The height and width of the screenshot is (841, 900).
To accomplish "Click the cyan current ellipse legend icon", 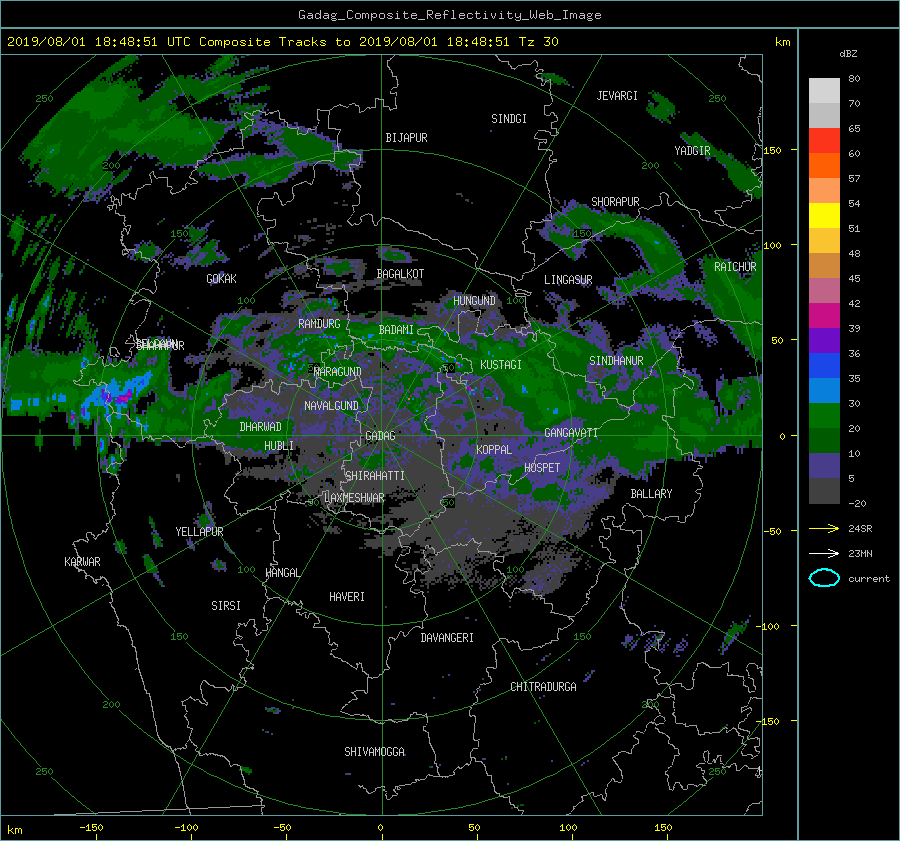I will [x=824, y=578].
